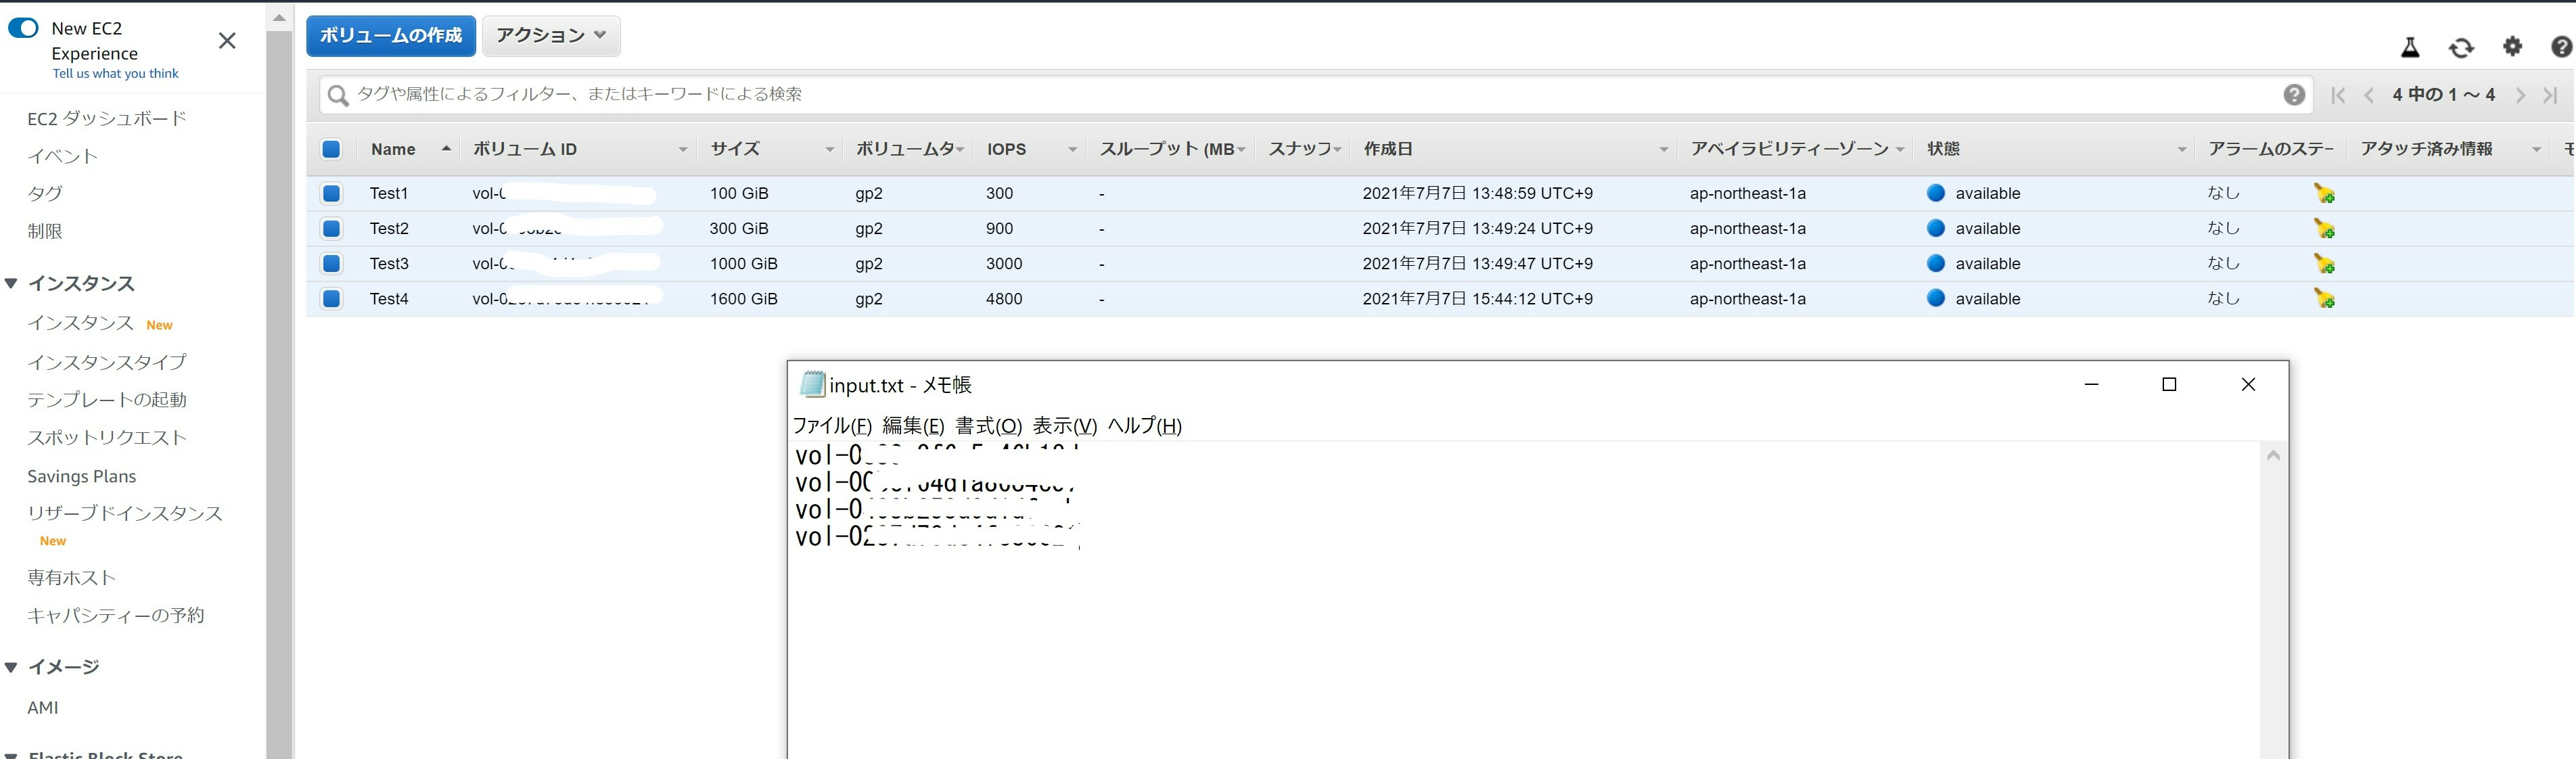This screenshot has height=759, width=2576.
Task: Collapse the インスタンス sidebar section
Action: pos(12,284)
